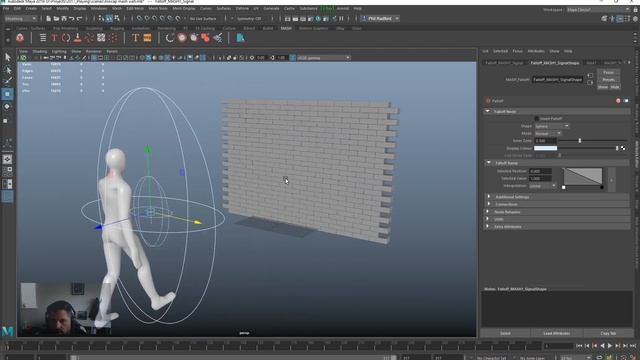
Task: Click the Open Scene folder icon
Action: [x=56, y=18]
